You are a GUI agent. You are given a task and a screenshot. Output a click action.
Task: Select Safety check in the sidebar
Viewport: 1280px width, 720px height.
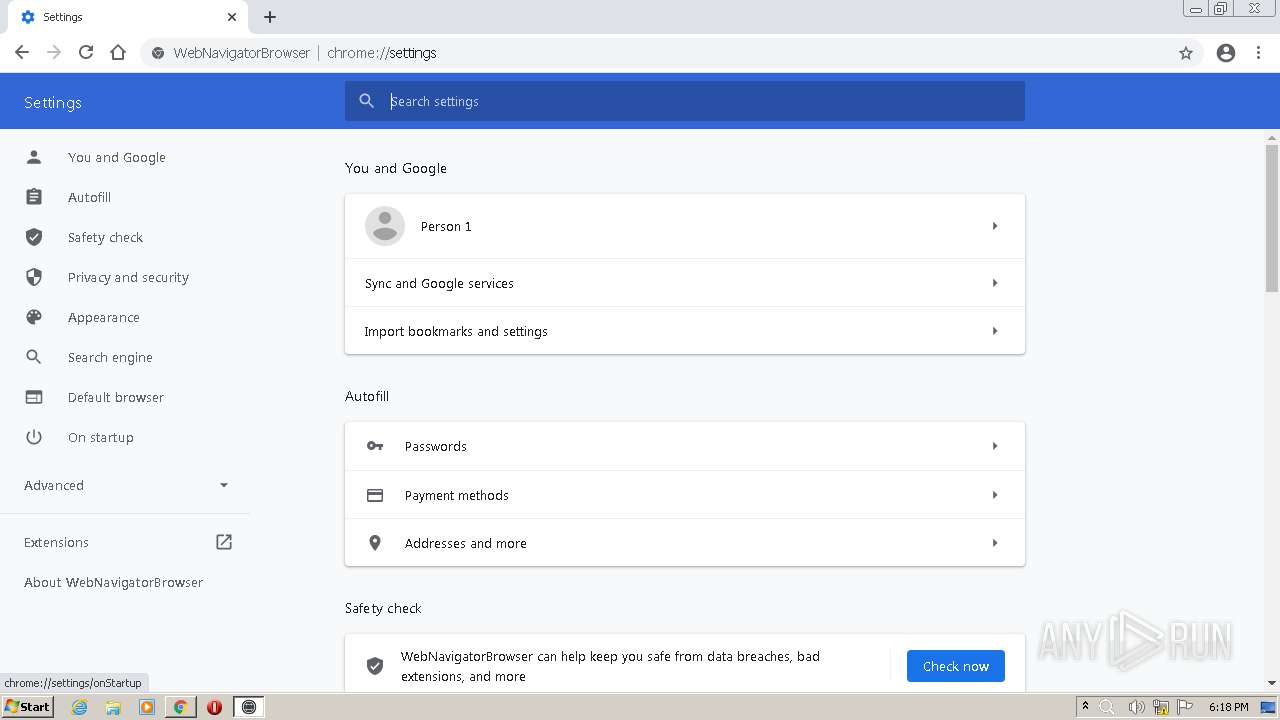(105, 237)
